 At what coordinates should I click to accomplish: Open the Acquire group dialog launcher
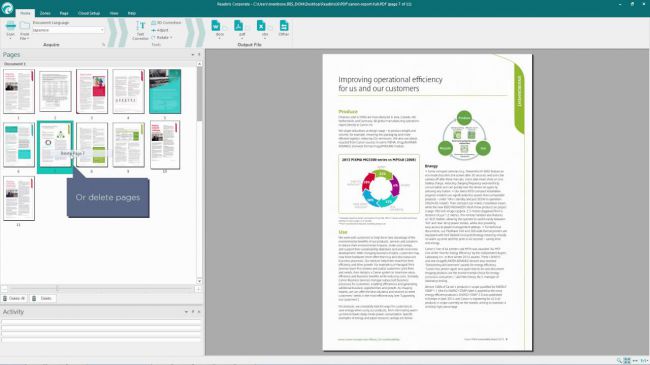pos(104,44)
